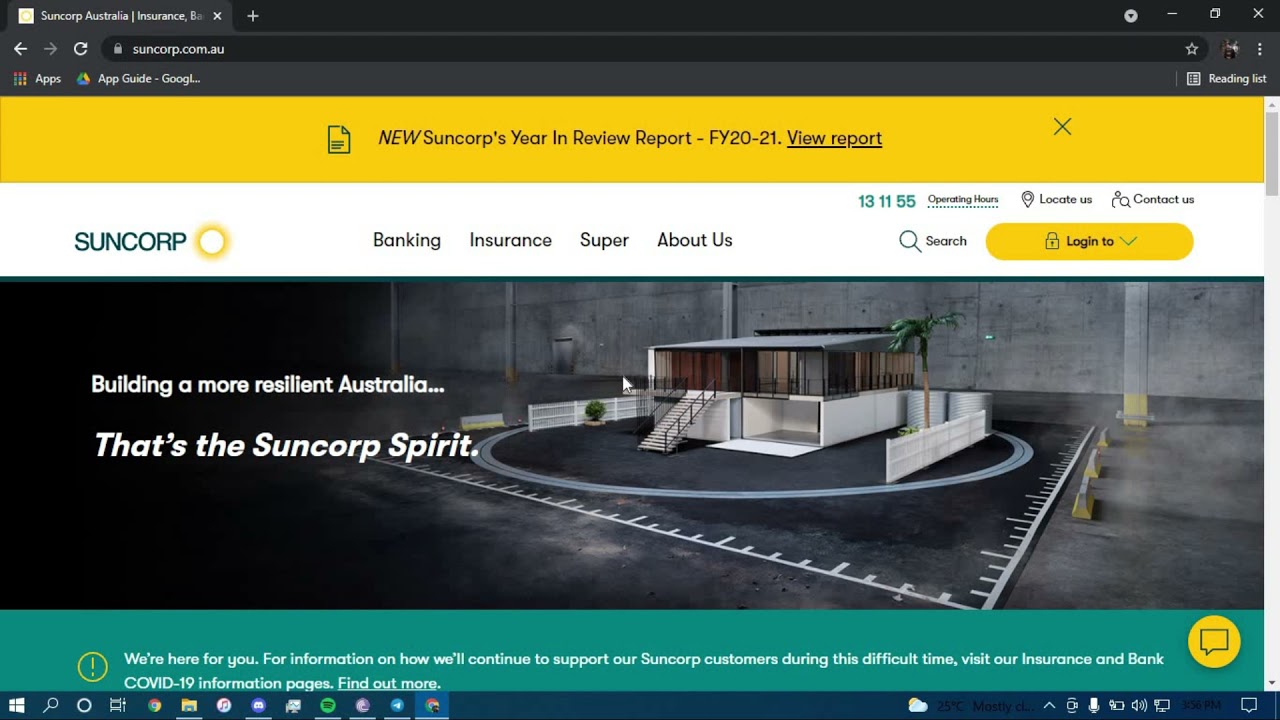1280x720 pixels.
Task: Click the weather widget on taskbar
Action: click(970, 705)
